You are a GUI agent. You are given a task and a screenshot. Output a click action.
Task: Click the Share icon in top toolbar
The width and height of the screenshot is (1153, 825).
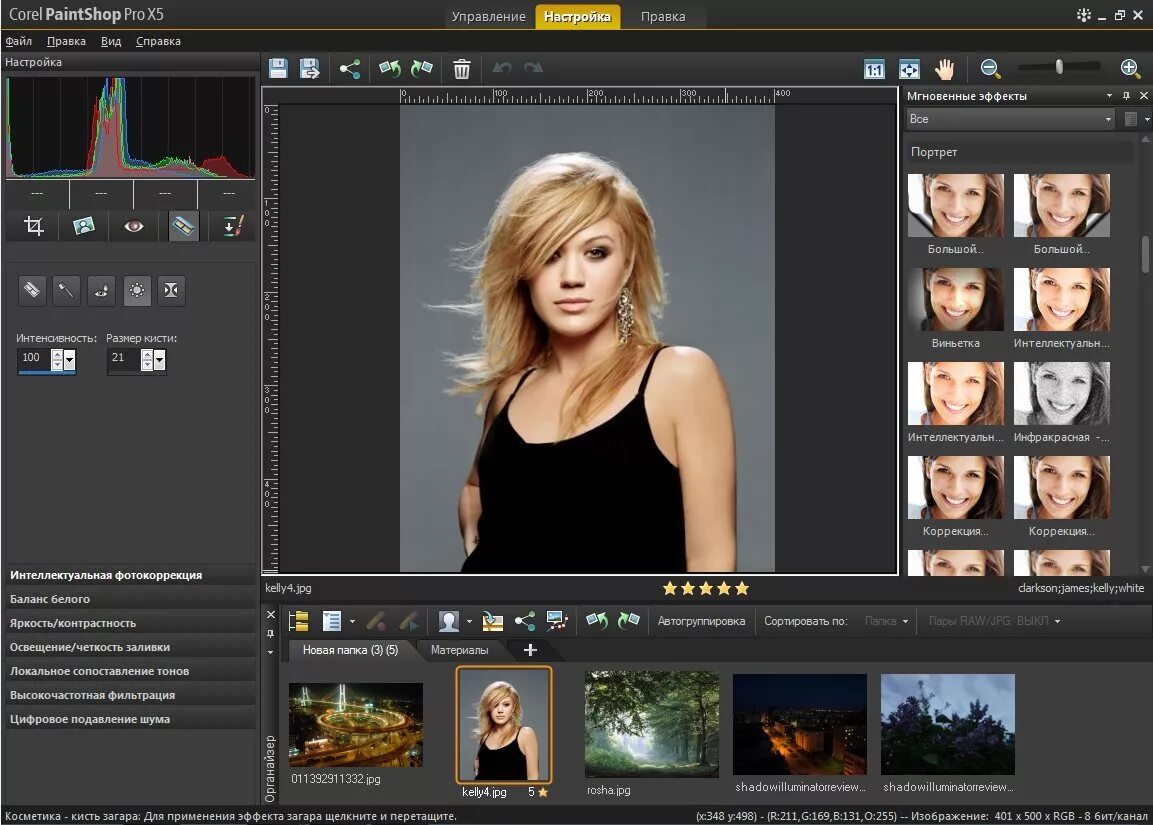click(x=349, y=69)
